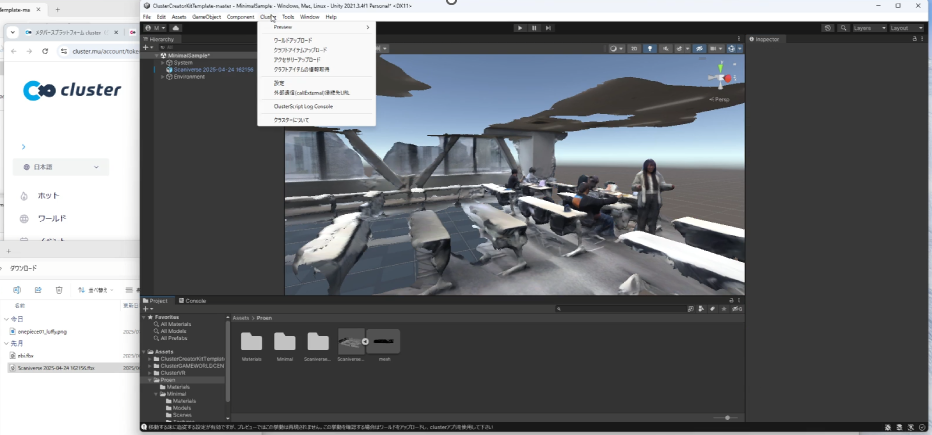Open Unity cloud services icon
The height and width of the screenshot is (435, 932).
coord(176,28)
